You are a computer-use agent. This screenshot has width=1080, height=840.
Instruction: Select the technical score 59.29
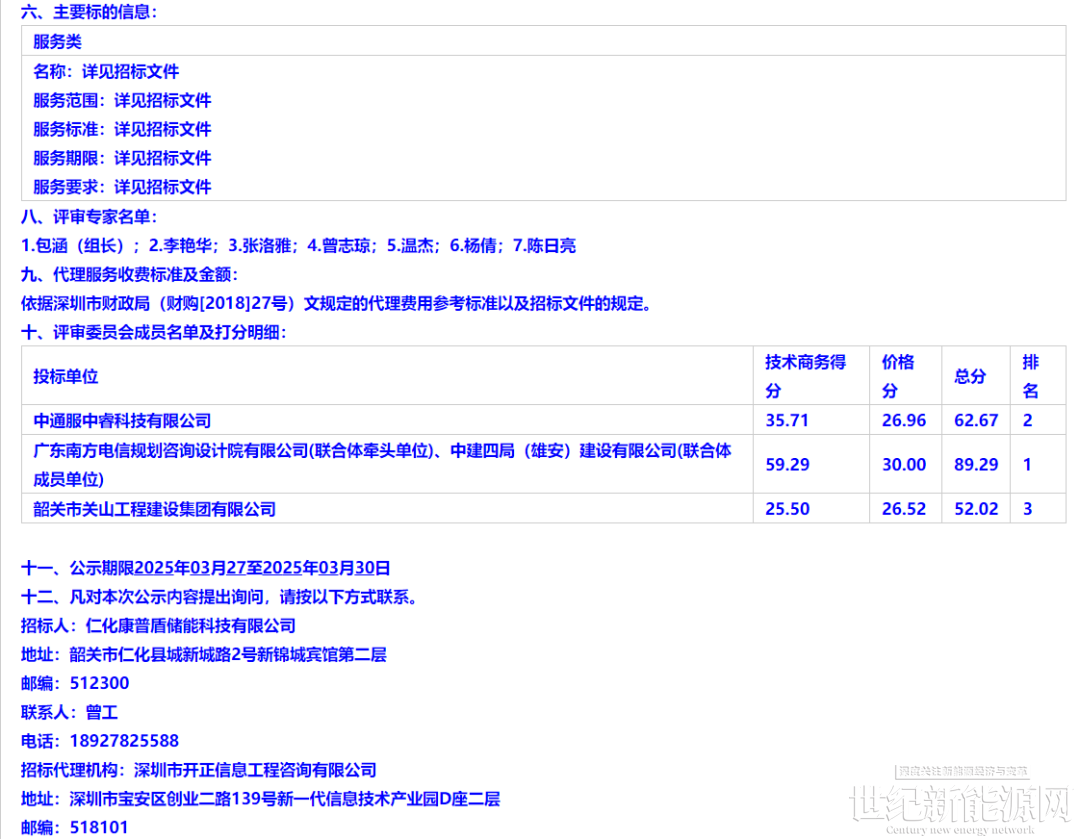pos(787,465)
